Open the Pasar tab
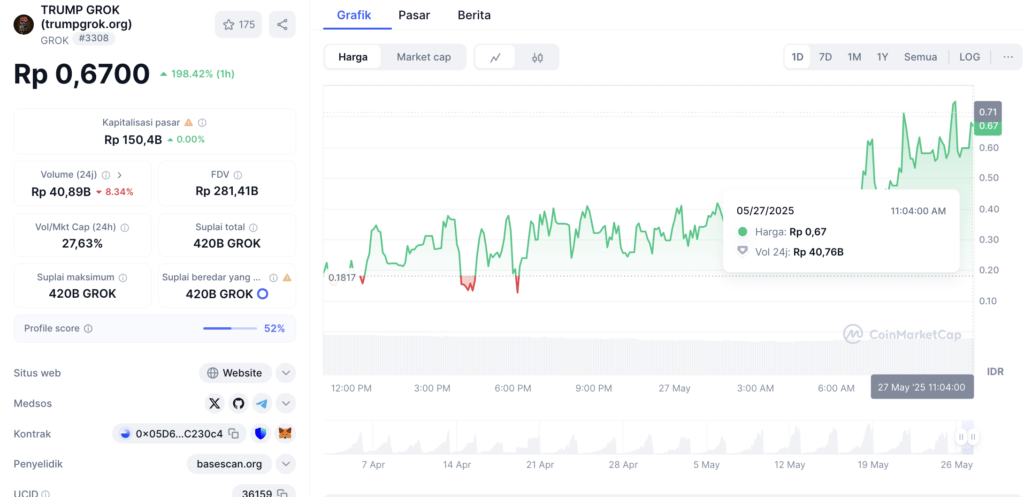Viewport: 1024px width, 497px height. [414, 15]
